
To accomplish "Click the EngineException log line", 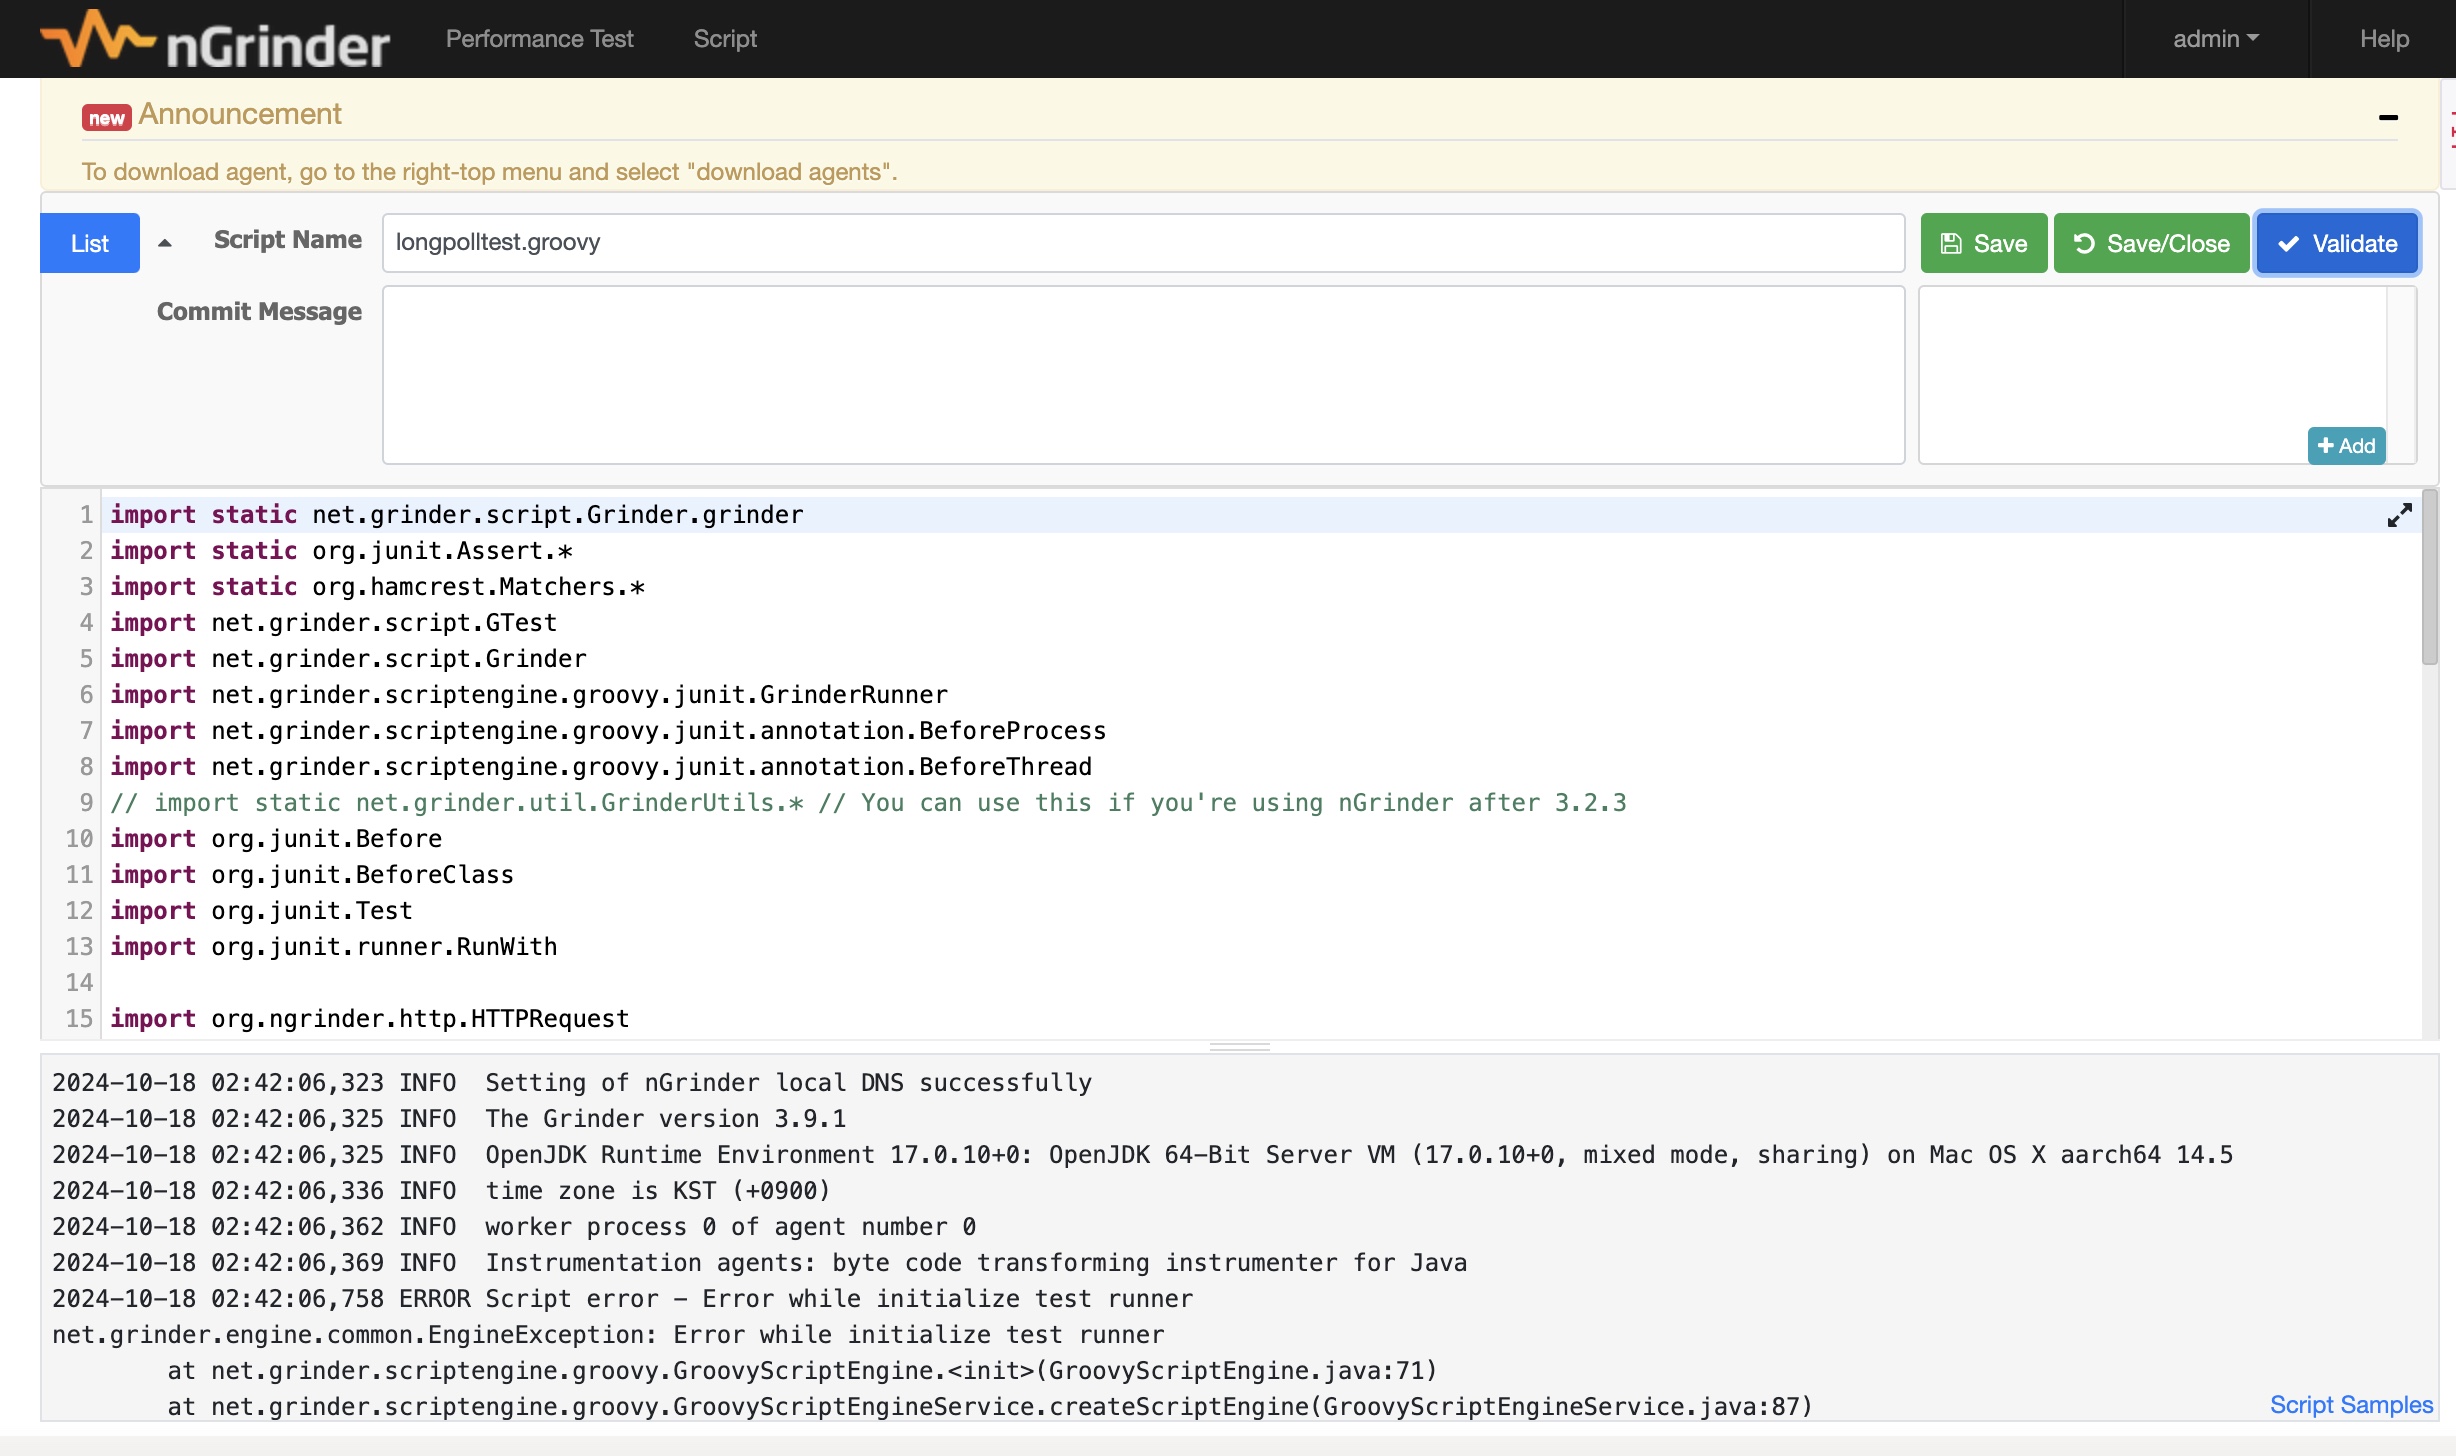I will click(x=608, y=1335).
